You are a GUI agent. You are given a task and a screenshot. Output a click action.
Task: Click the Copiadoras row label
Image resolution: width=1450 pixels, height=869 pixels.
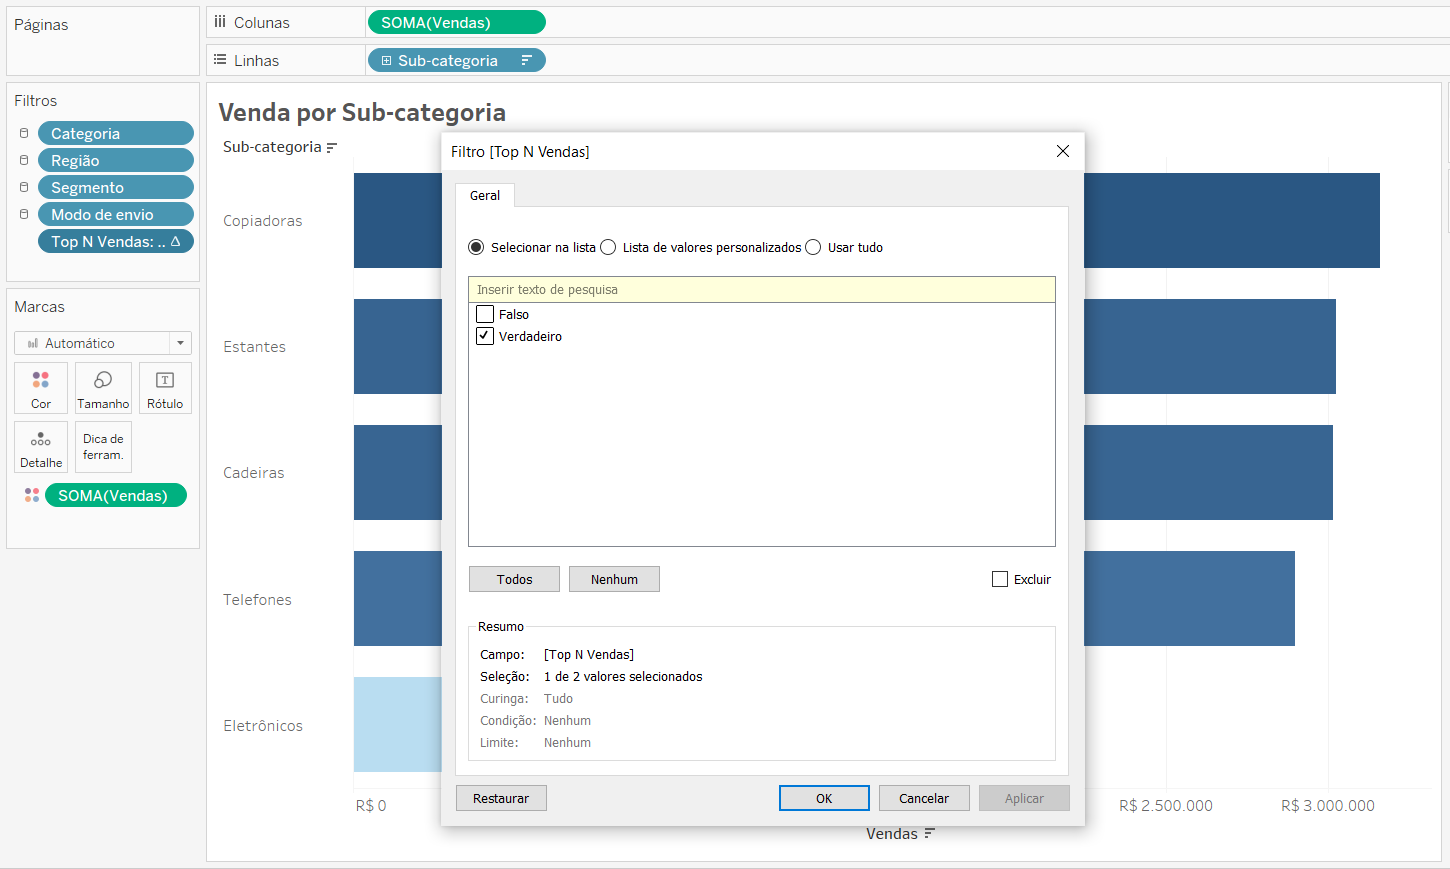(x=263, y=221)
